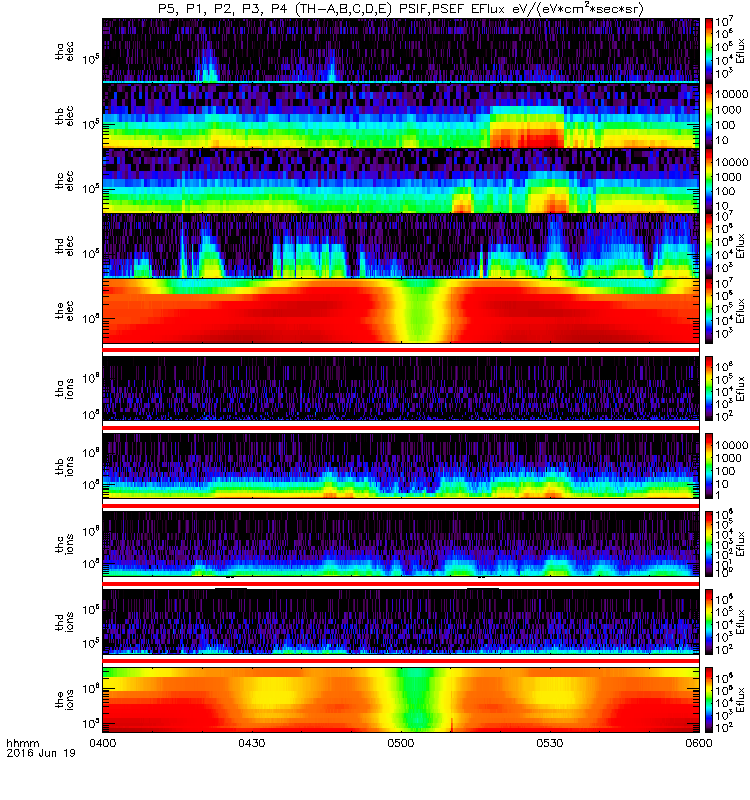Click the red flux burst in thb elec panel
The image size is (750, 800).
(x=527, y=137)
